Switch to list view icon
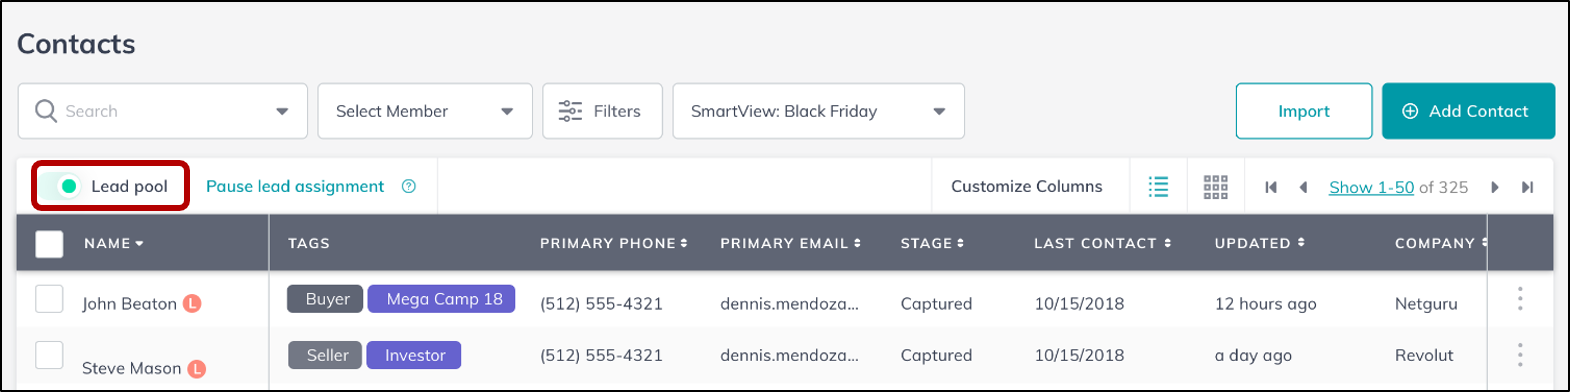Screen dimensions: 1570x392 1158,187
